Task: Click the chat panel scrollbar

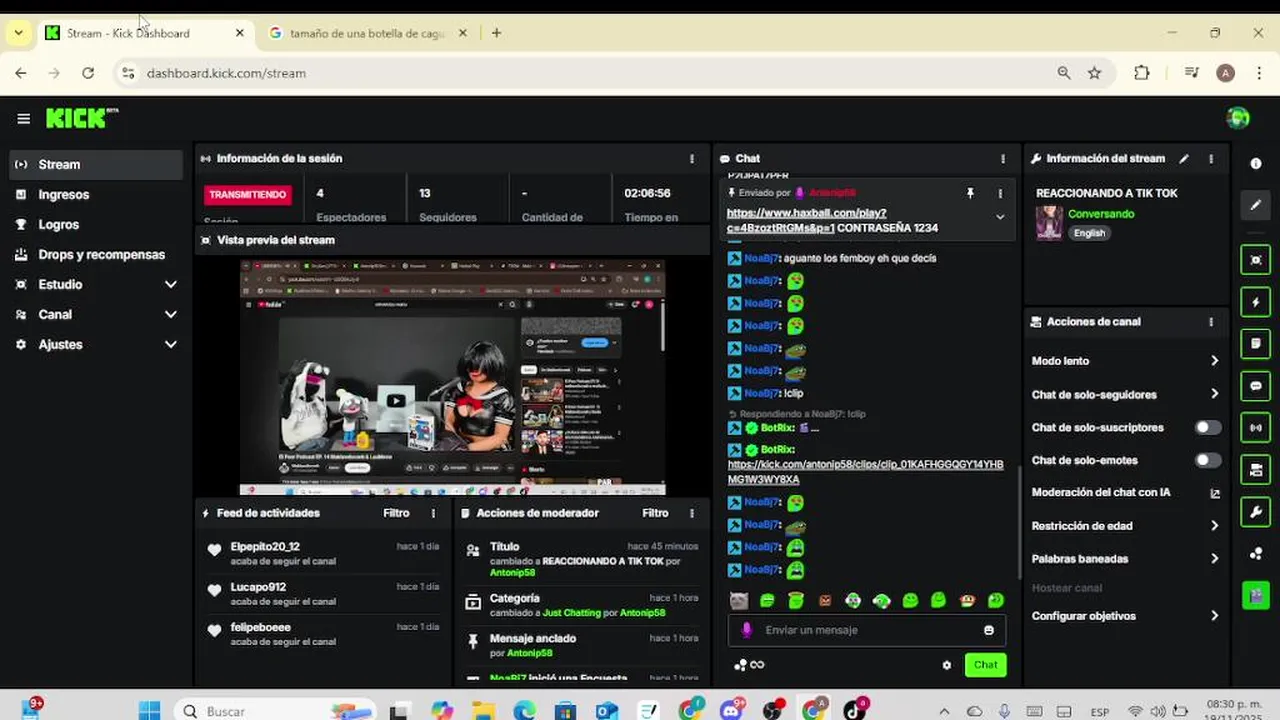Action: [1018, 523]
